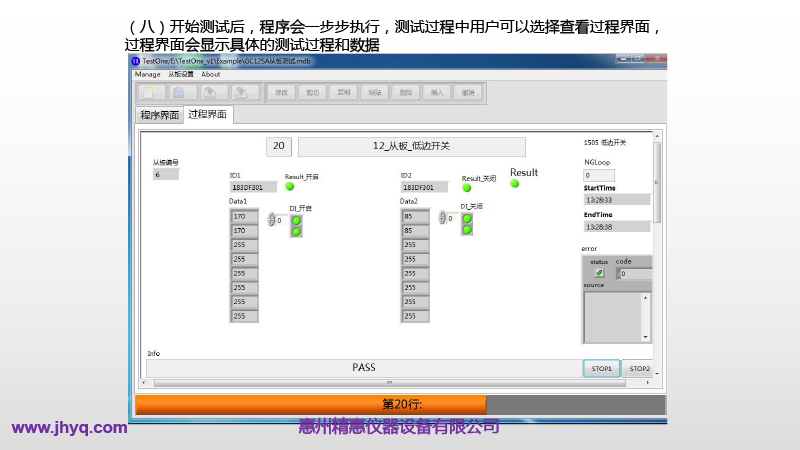Open the About menu
This screenshot has height=450, width=800.
click(211, 74)
